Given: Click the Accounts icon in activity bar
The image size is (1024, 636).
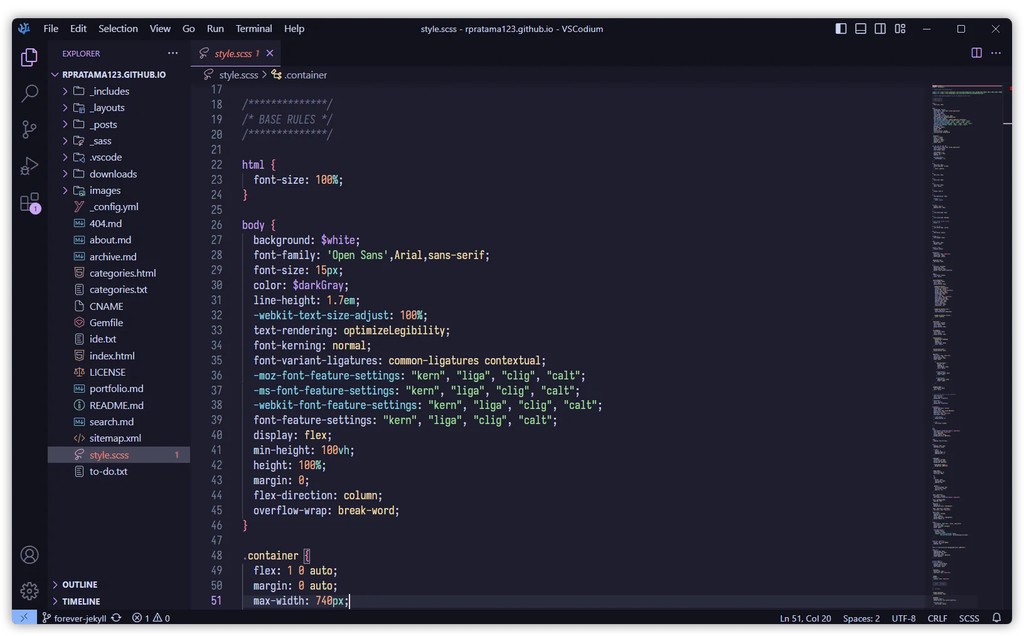Looking at the screenshot, I should coord(29,554).
